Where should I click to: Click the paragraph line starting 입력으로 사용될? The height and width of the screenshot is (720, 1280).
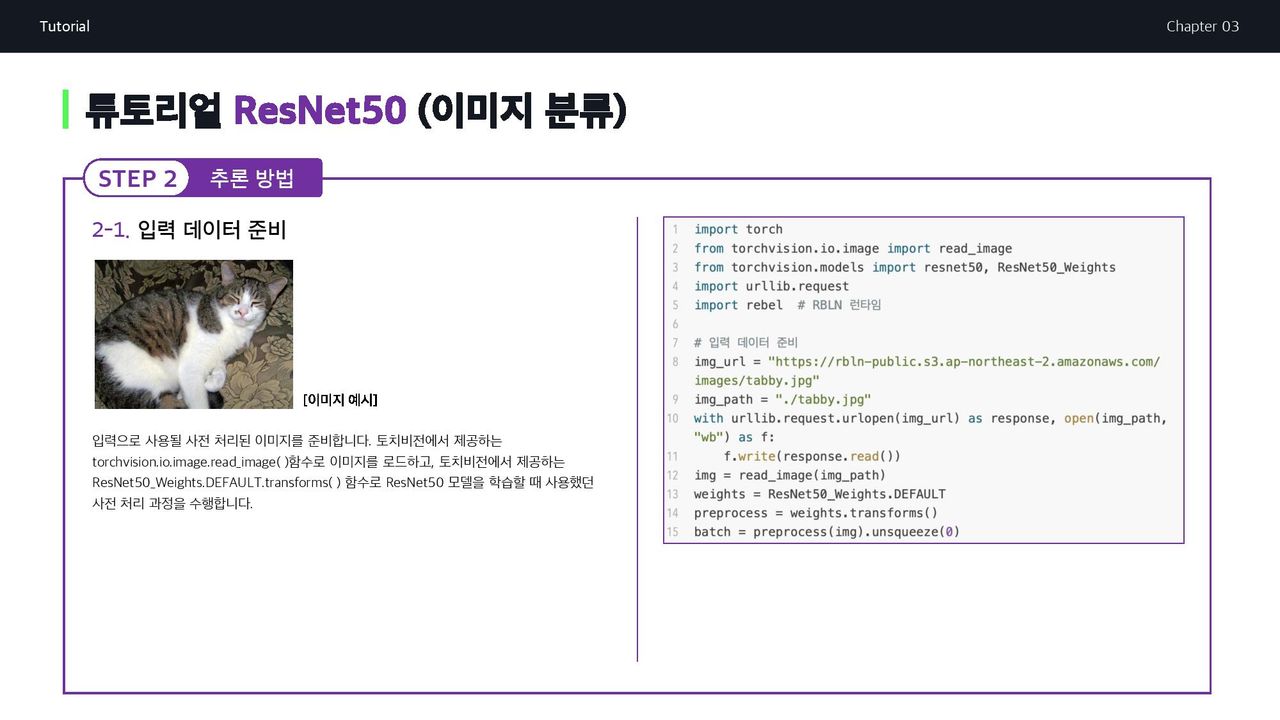(x=297, y=440)
